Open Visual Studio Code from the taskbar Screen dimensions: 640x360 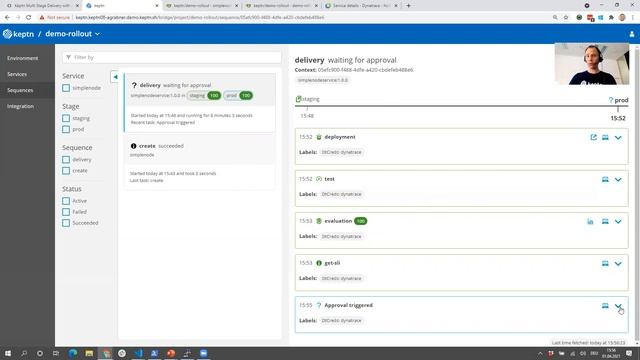pos(138,353)
